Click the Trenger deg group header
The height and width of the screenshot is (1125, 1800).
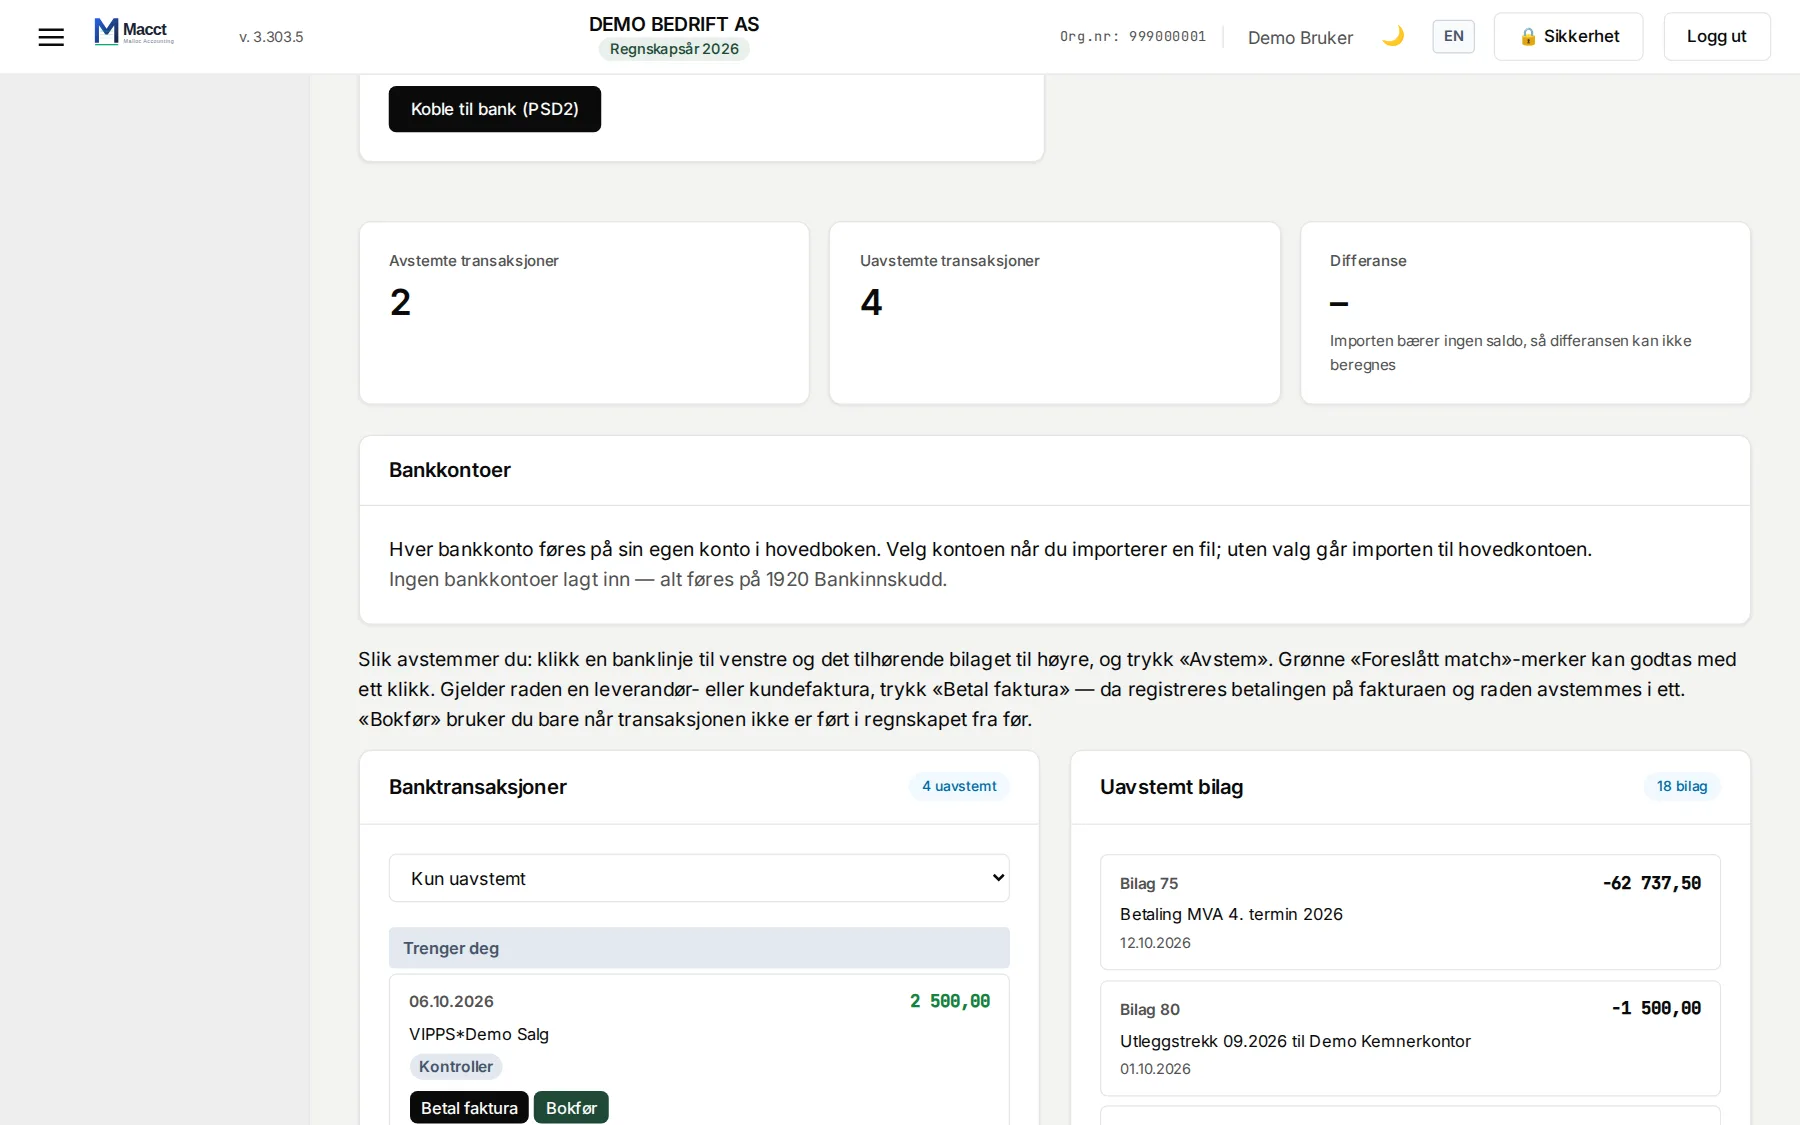coord(699,948)
